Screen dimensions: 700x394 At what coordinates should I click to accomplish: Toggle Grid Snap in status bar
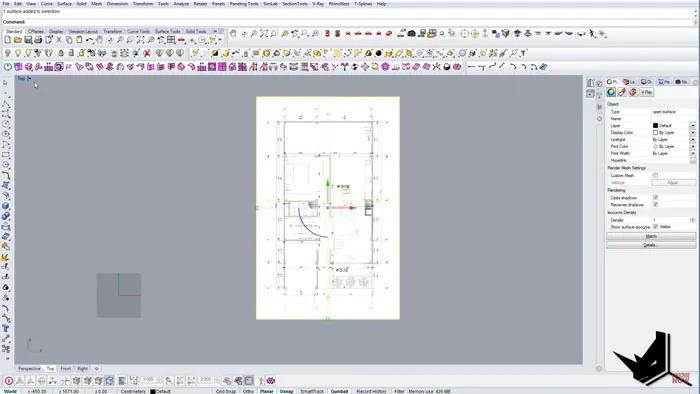pyautogui.click(x=226, y=391)
